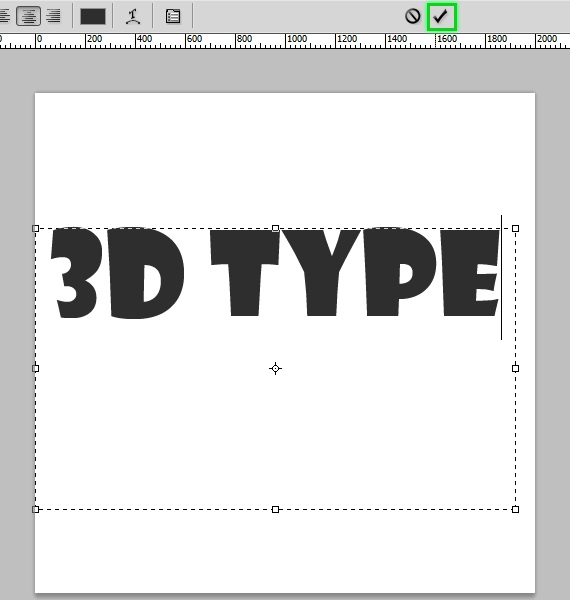Click the middle-right text box handle
Viewport: 570px width, 600px height.
(515, 368)
